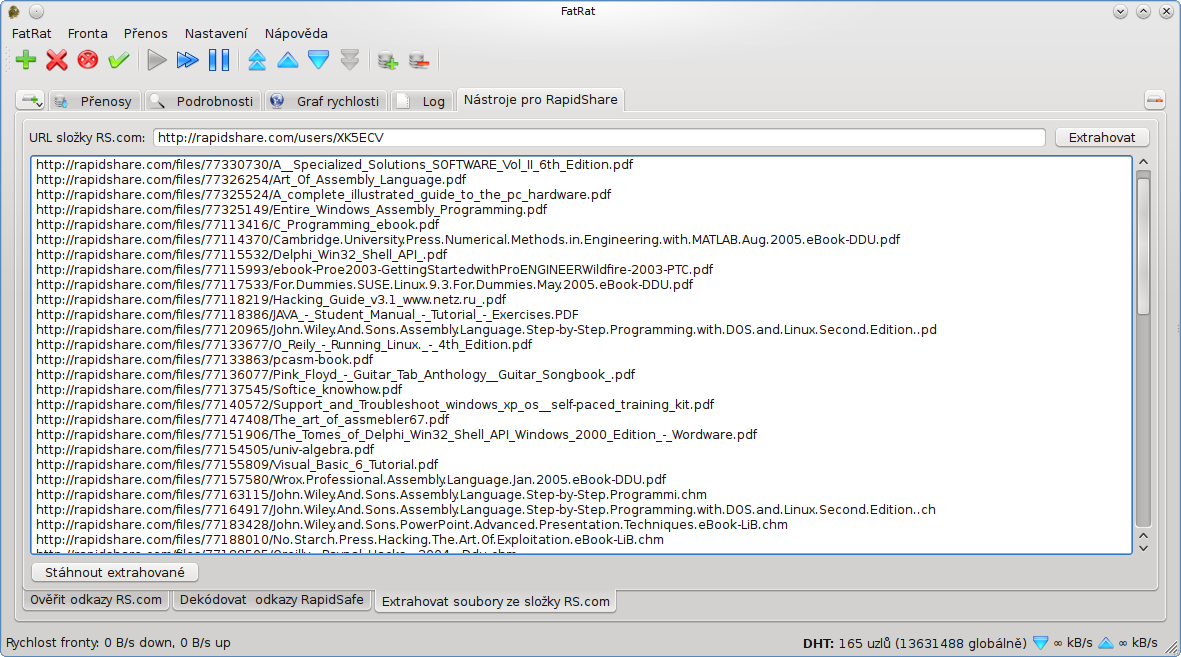This screenshot has height=657, width=1181.
Task: Click the red X delete transfer icon
Action: coord(56,60)
